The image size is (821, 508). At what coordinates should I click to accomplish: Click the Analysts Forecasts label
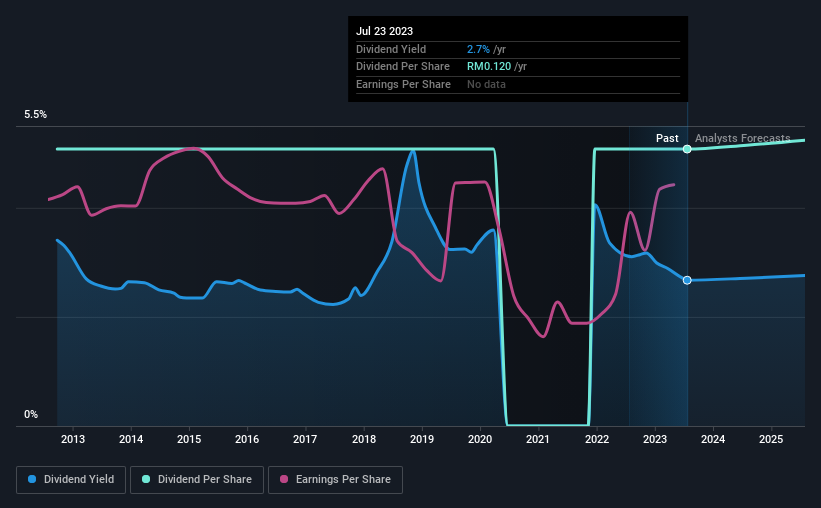[x=742, y=138]
